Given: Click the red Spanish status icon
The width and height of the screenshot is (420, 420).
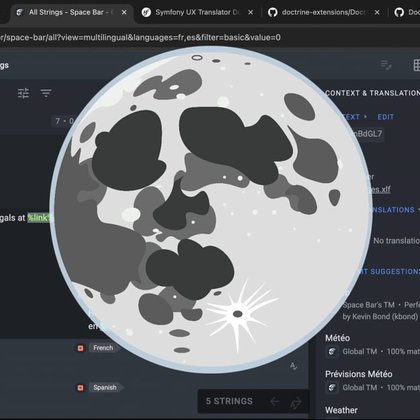Looking at the screenshot, I should [x=80, y=388].
